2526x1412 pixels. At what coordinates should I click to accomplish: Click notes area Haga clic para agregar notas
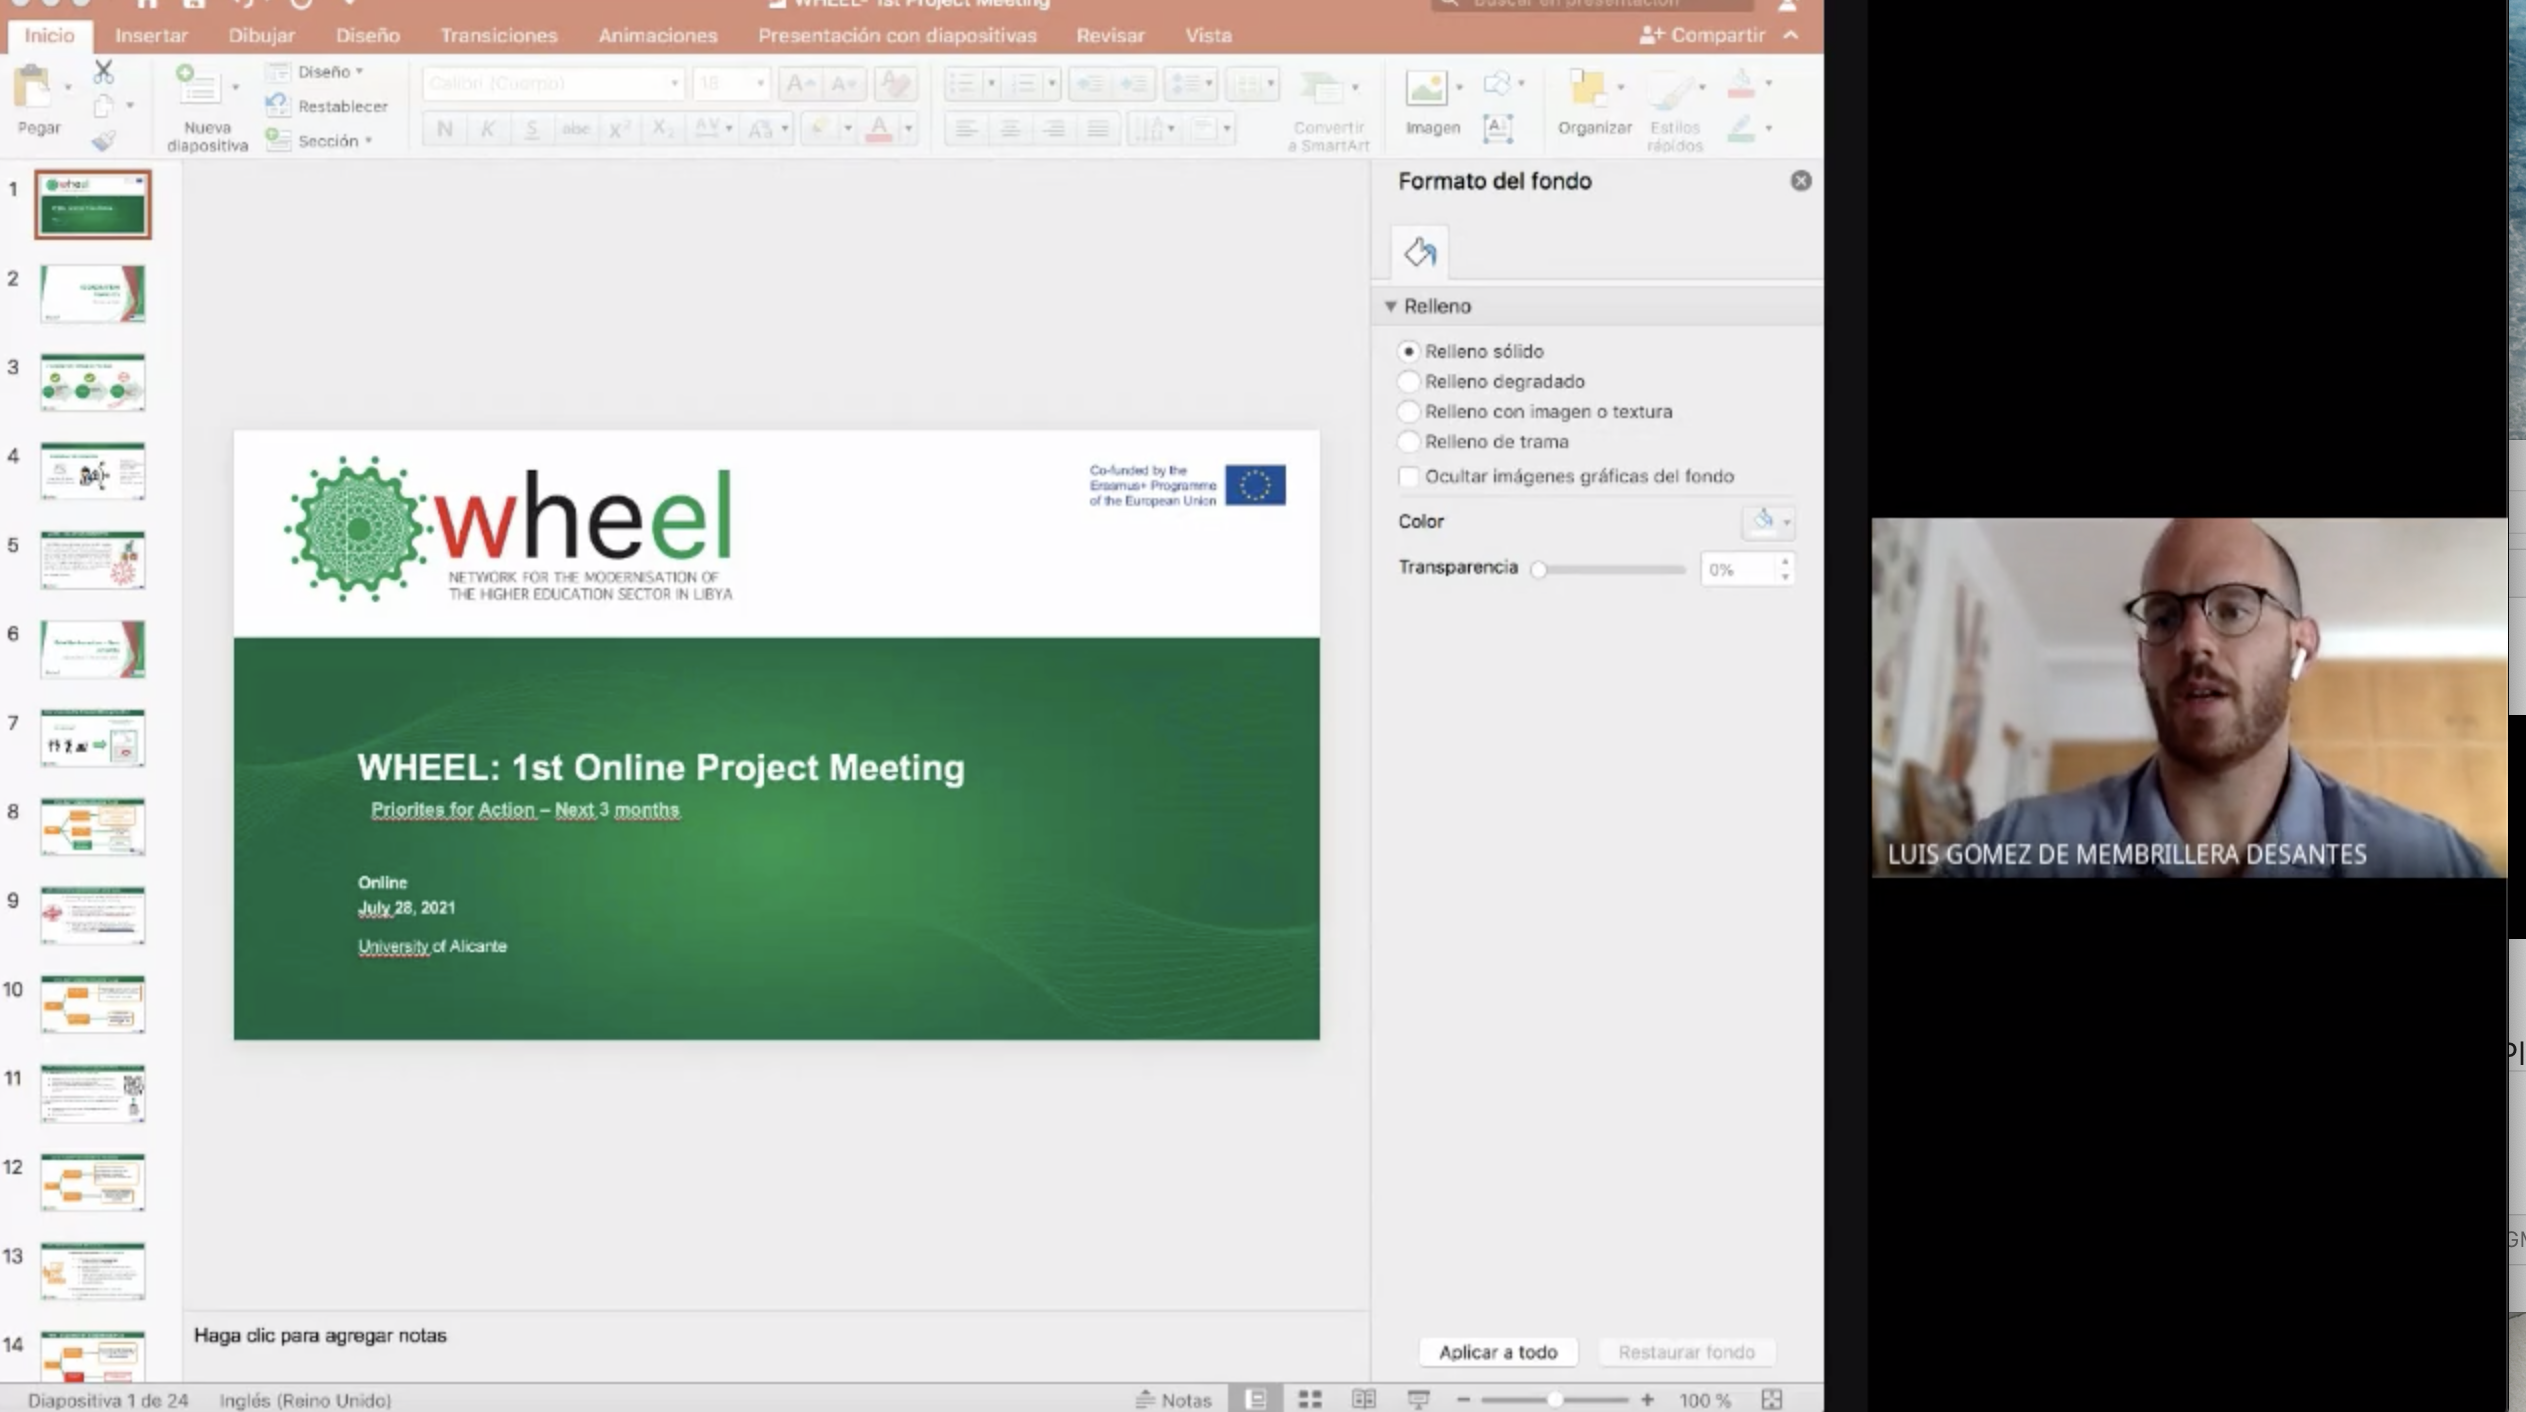click(x=320, y=1336)
